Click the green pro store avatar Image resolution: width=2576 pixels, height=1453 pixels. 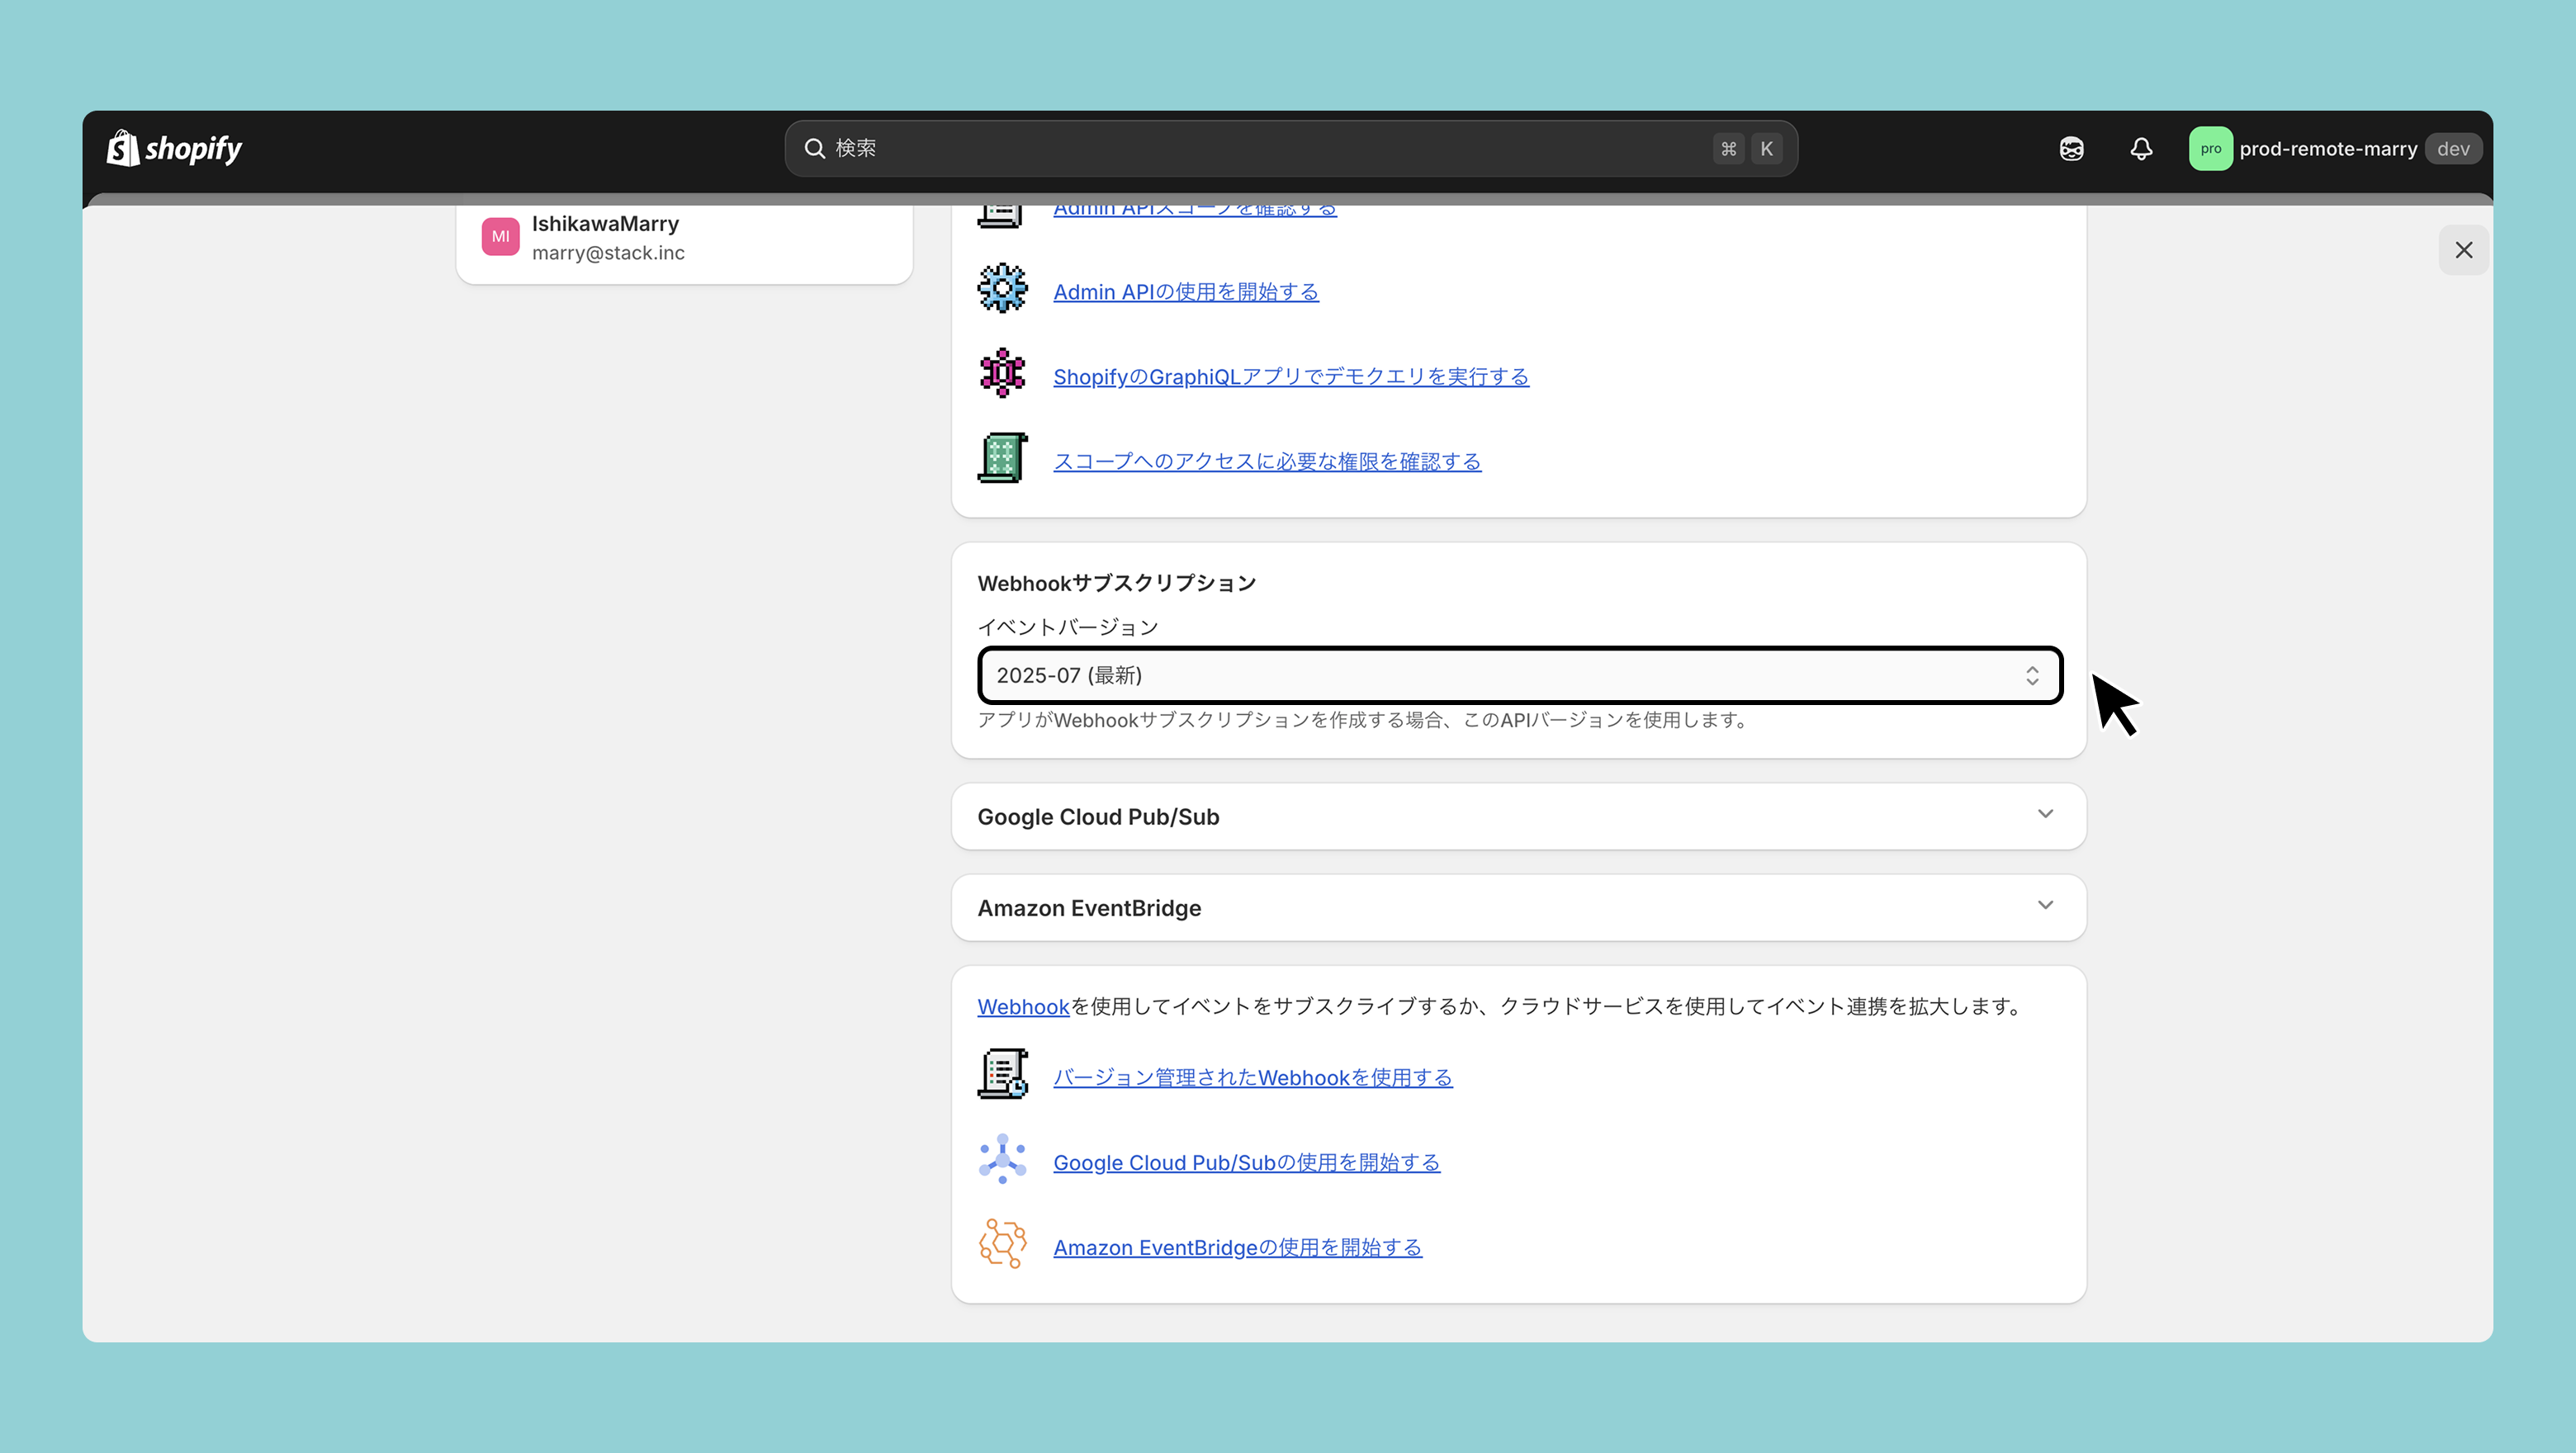(x=2210, y=149)
